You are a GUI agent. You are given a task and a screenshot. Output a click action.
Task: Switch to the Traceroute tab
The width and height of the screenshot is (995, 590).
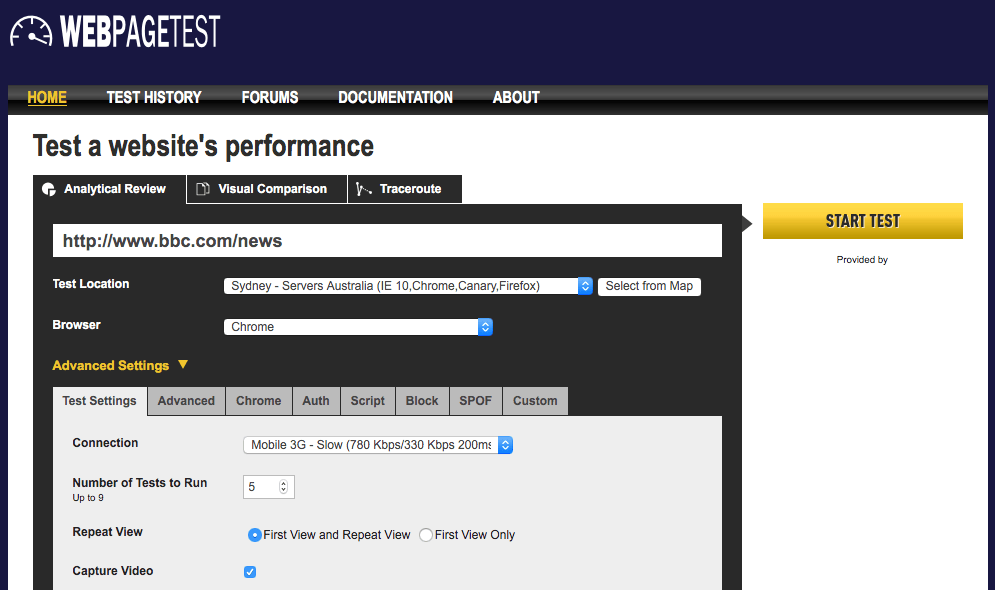(x=405, y=189)
